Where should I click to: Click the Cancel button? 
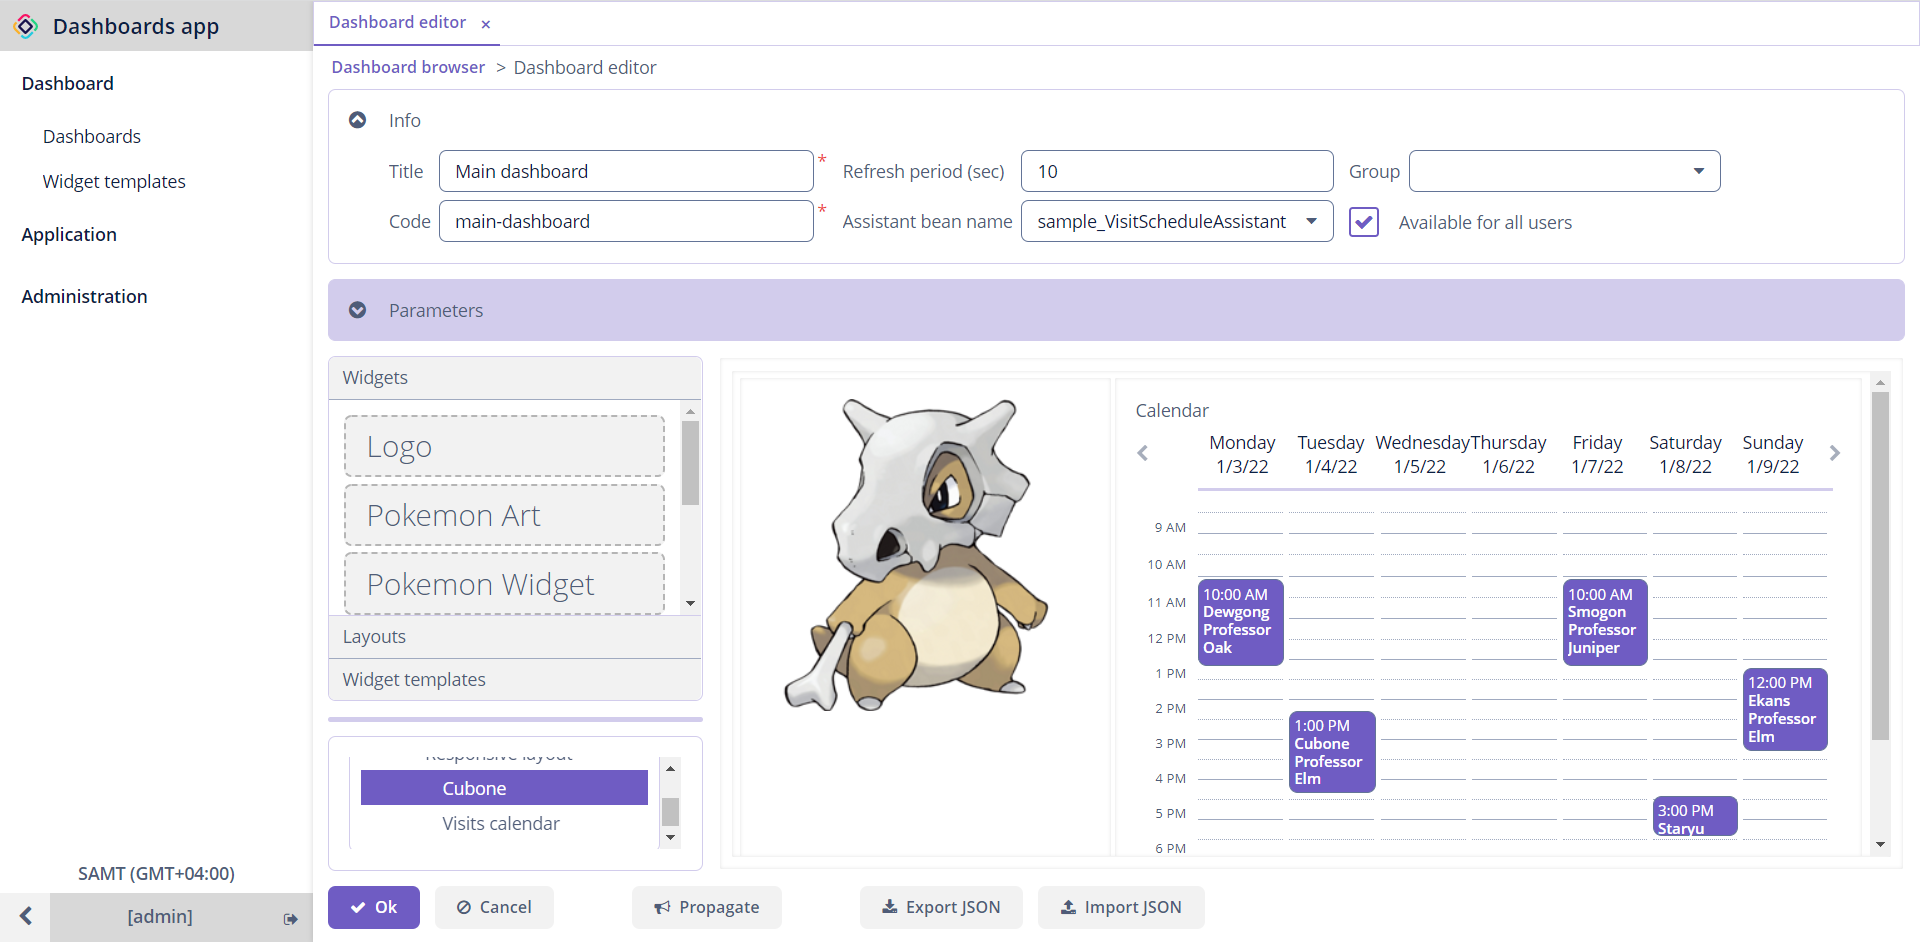point(494,907)
